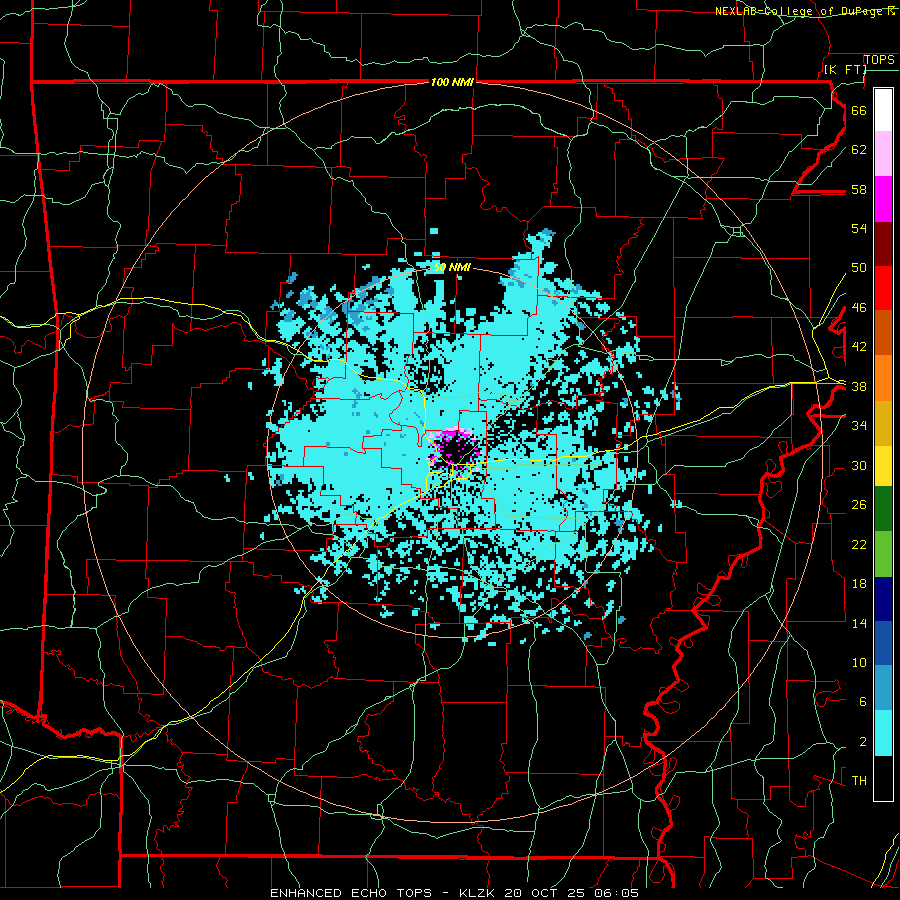
Task: Click the magenta legend swatch
Action: (x=883, y=199)
